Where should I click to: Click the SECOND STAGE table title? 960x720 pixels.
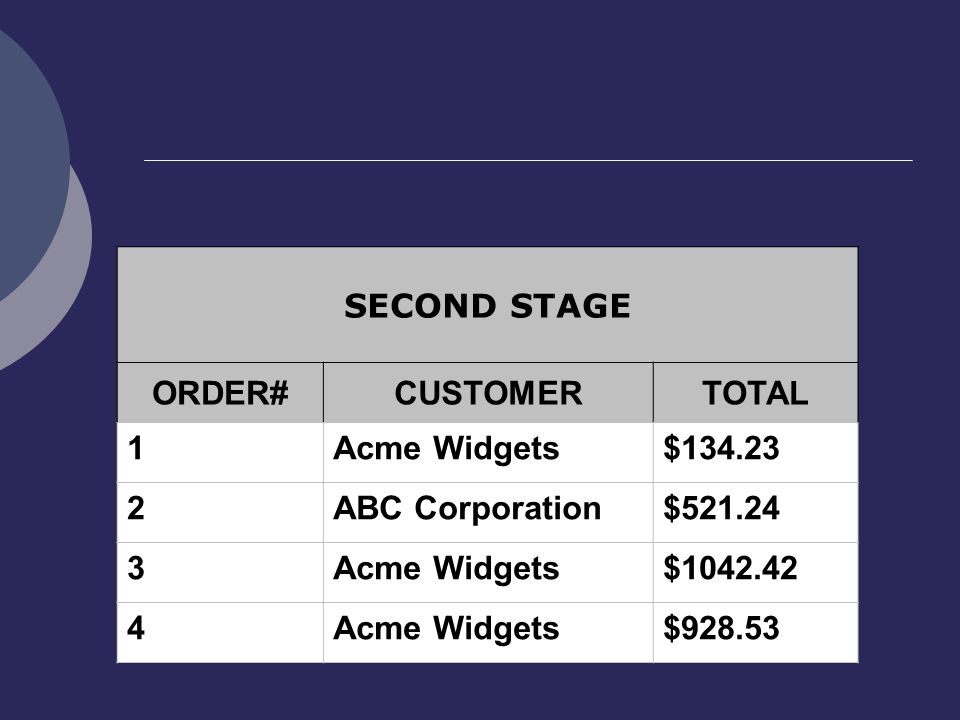tap(487, 306)
